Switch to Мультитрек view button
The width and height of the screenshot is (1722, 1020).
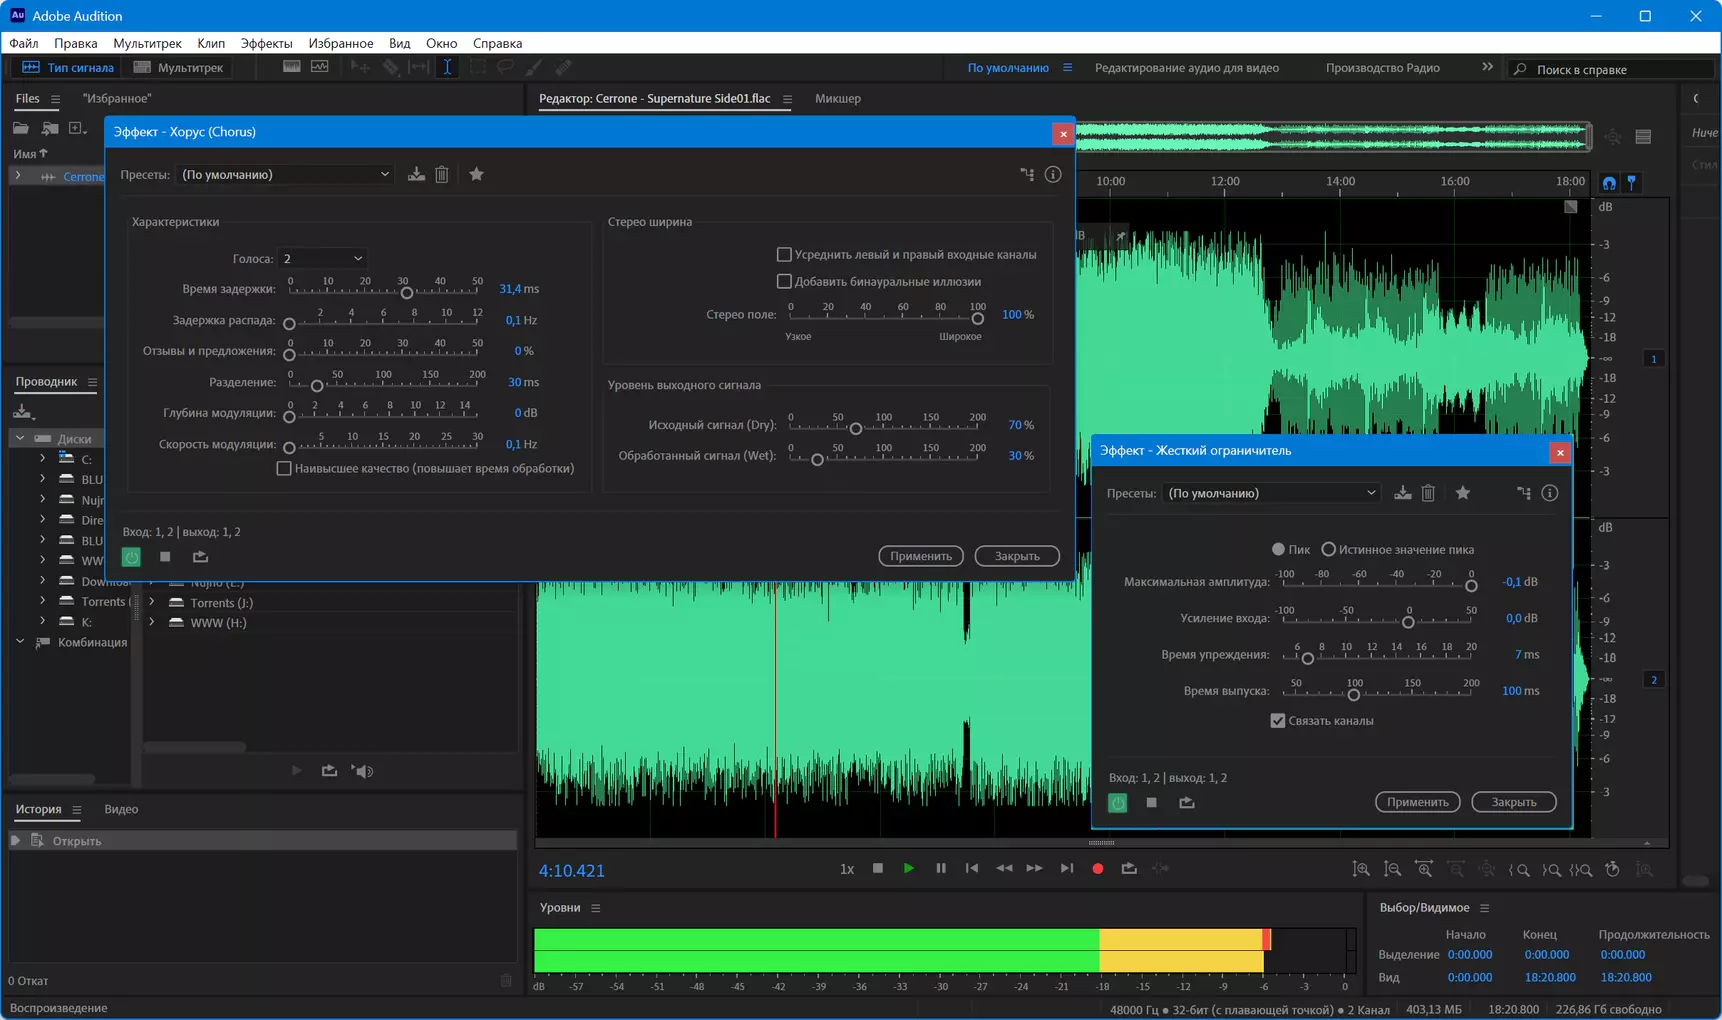[x=179, y=67]
